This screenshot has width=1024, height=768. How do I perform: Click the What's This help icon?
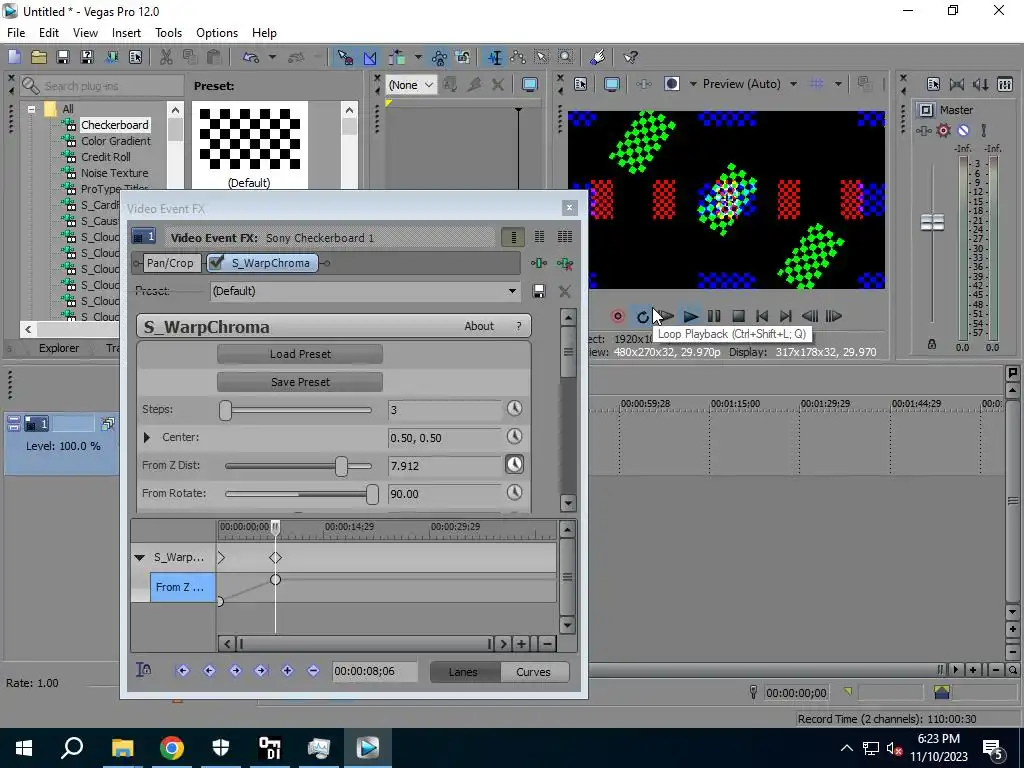tap(630, 57)
